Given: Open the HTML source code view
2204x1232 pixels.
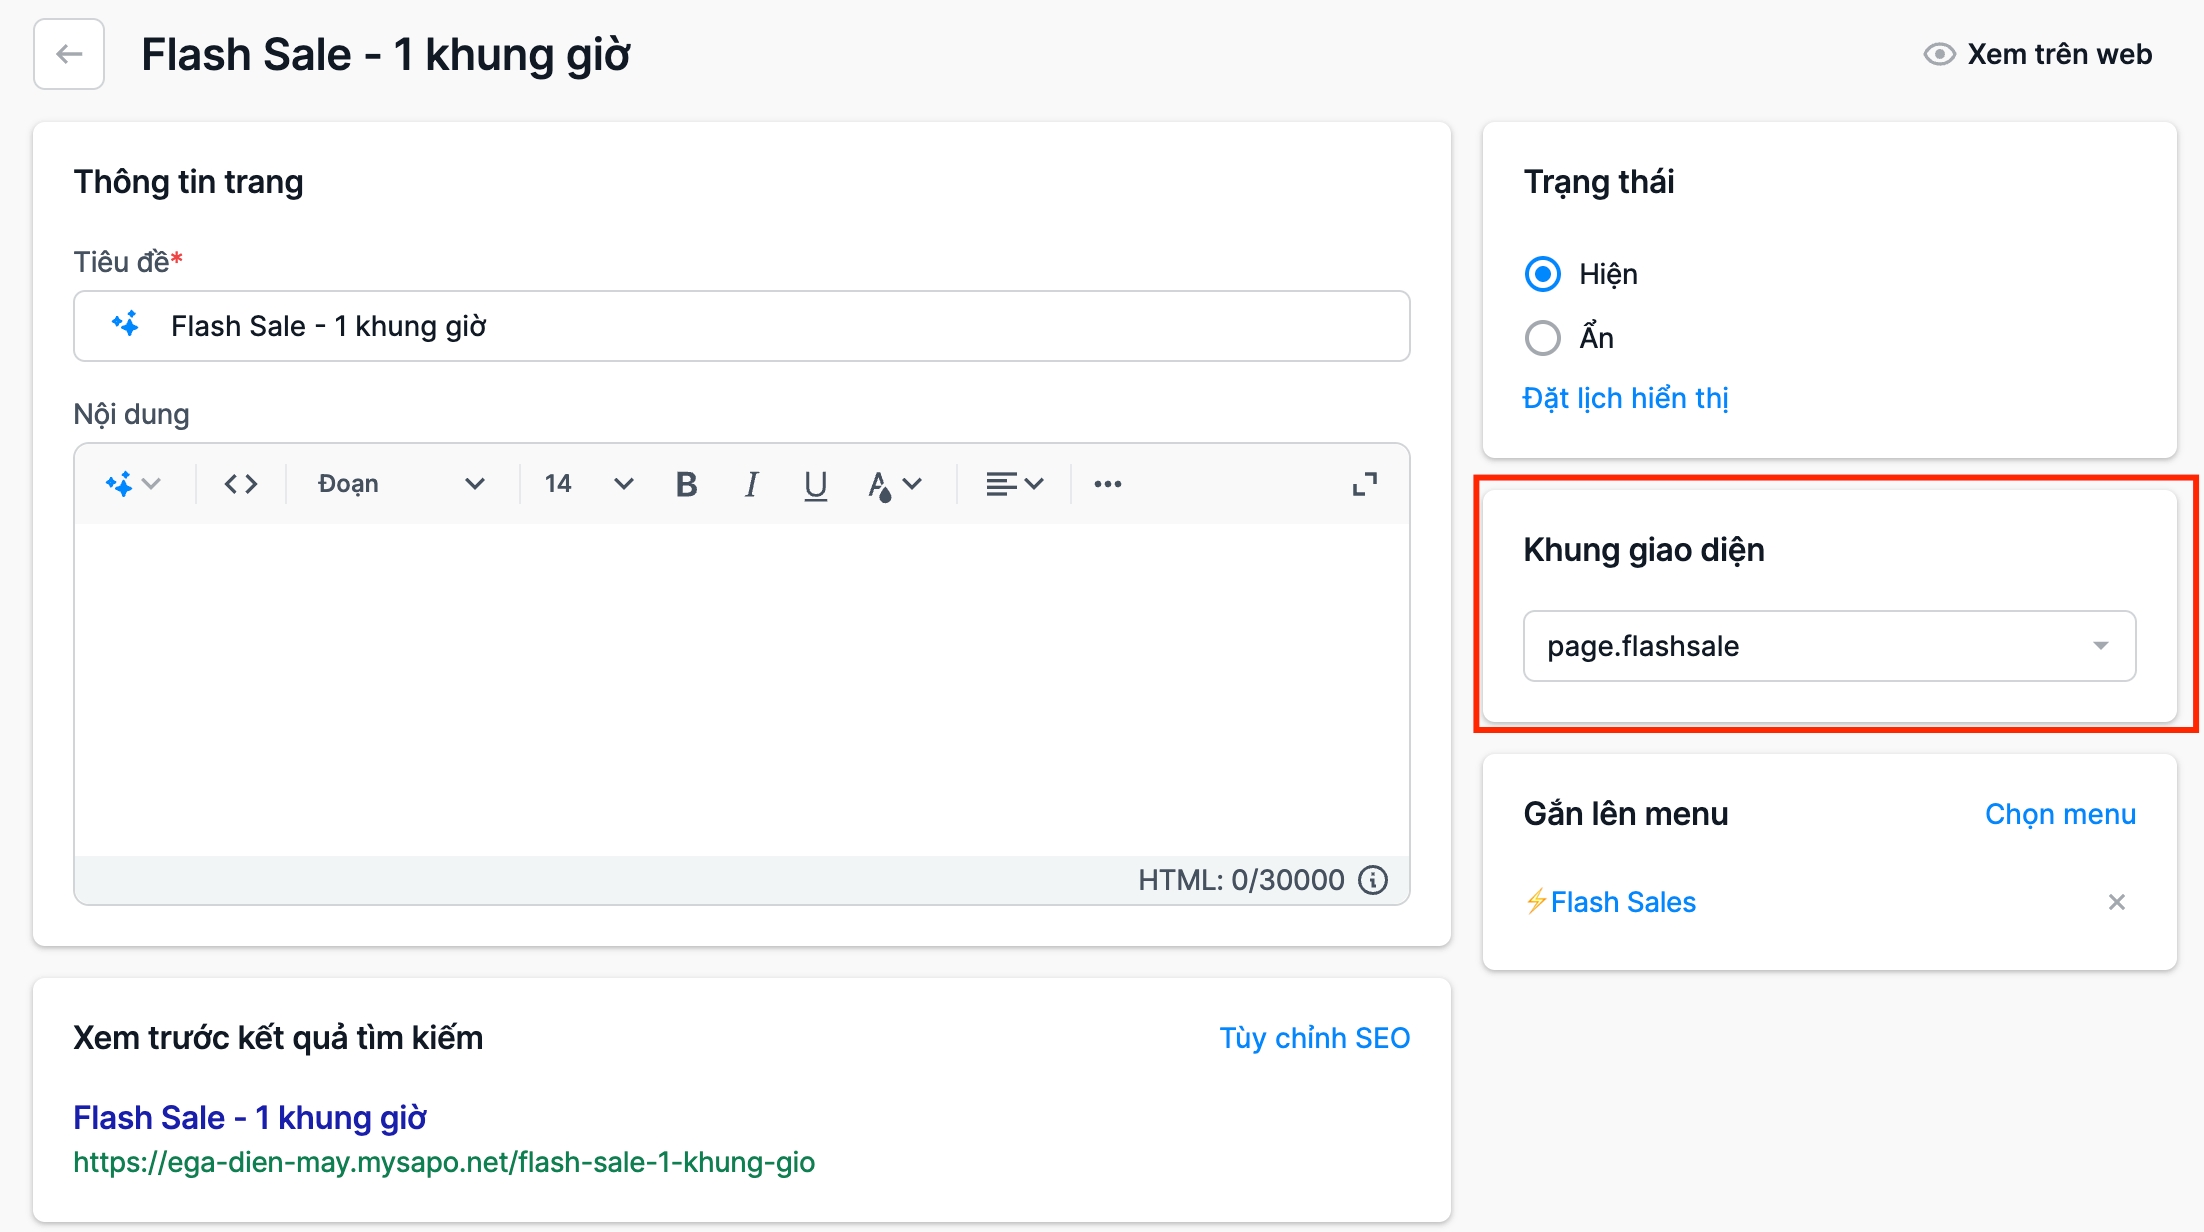Looking at the screenshot, I should [x=241, y=484].
